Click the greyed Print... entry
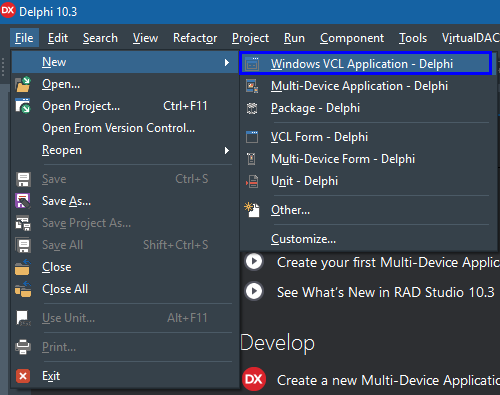This screenshot has width=500, height=395. 125,347
